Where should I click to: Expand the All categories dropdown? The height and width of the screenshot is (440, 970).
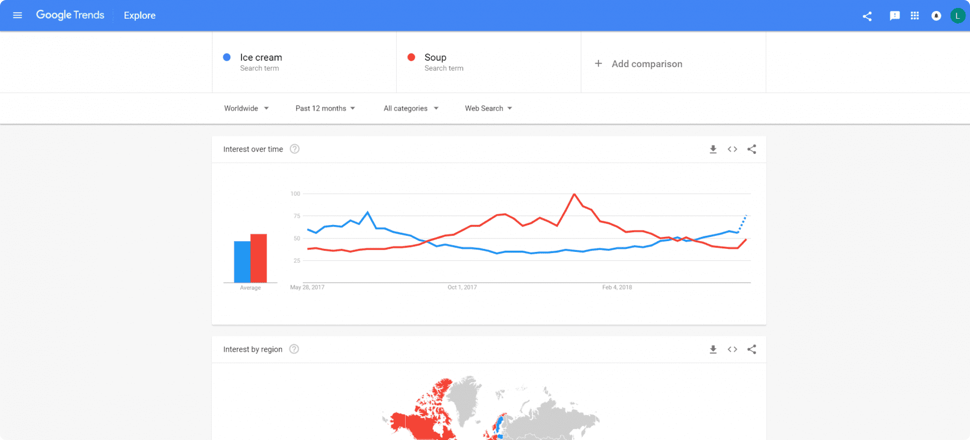[x=411, y=108]
